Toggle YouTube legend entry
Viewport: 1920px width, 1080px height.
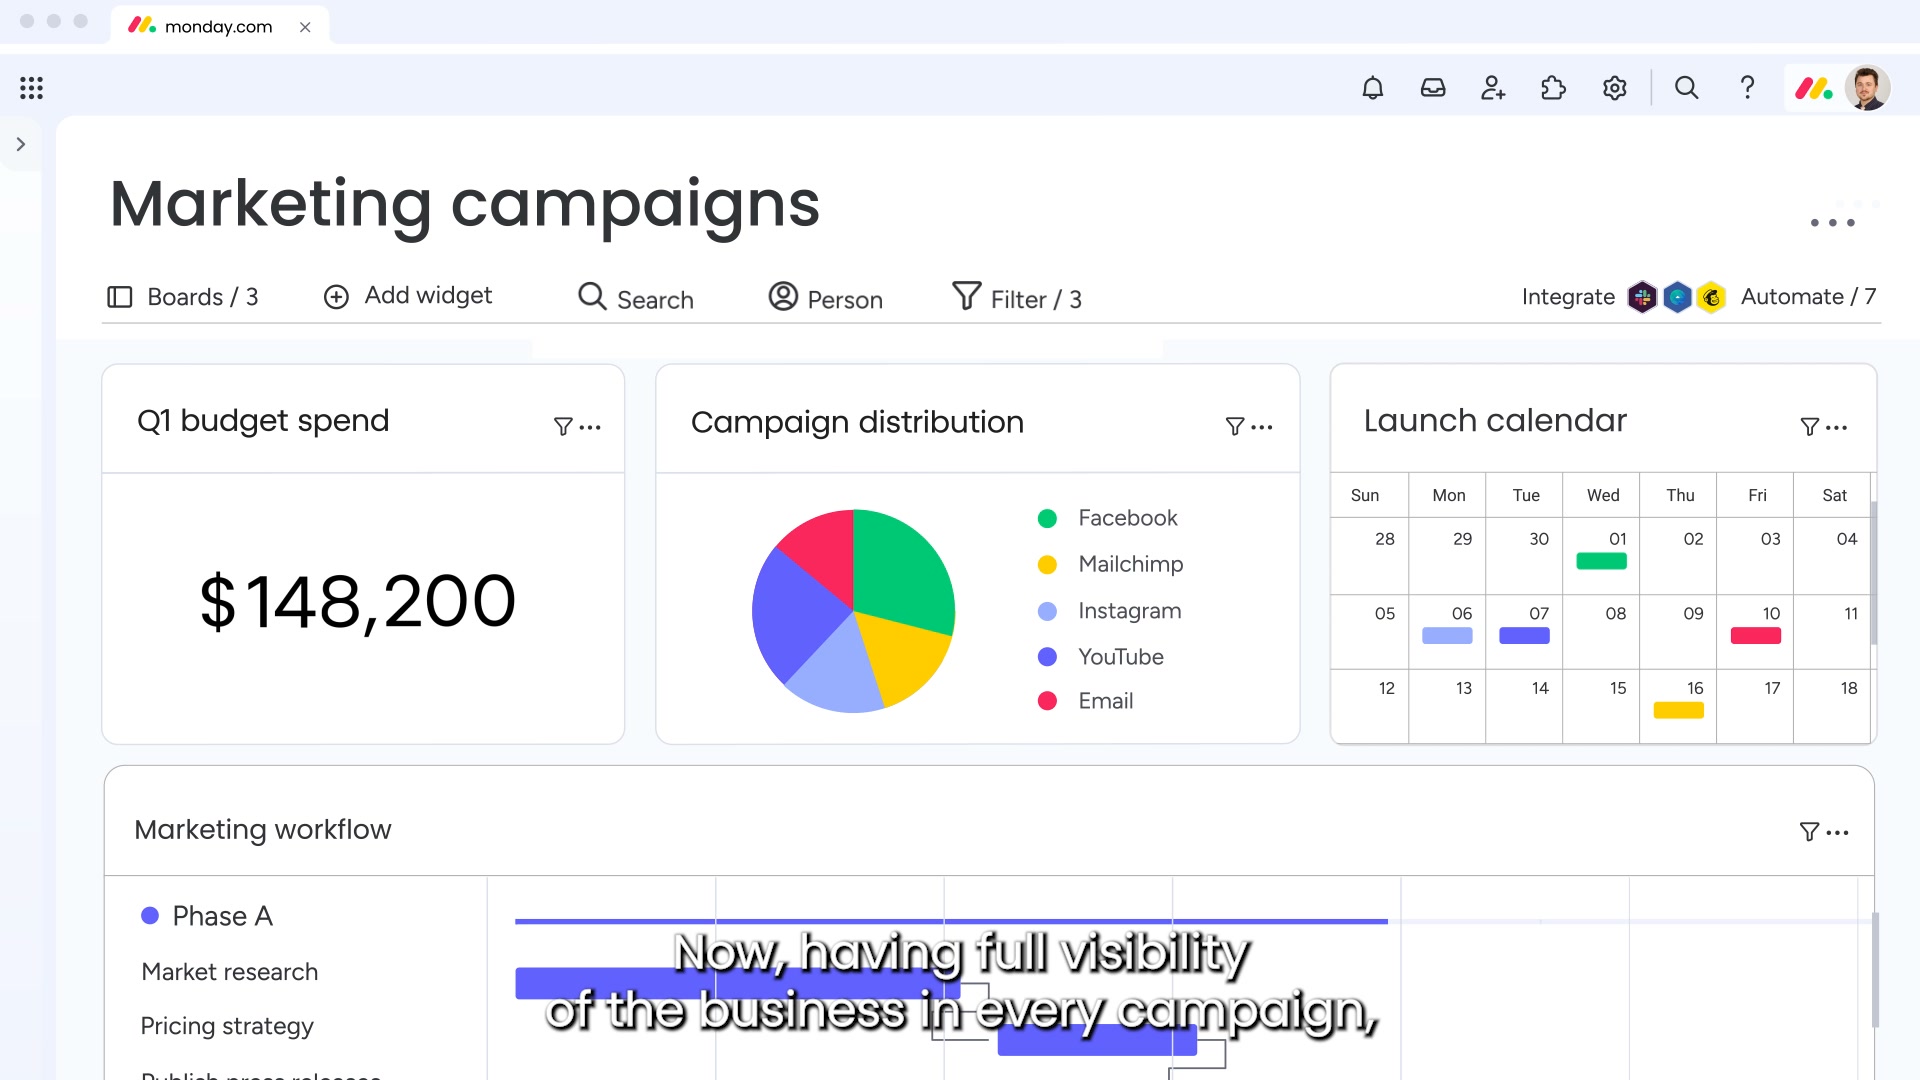(x=1101, y=657)
